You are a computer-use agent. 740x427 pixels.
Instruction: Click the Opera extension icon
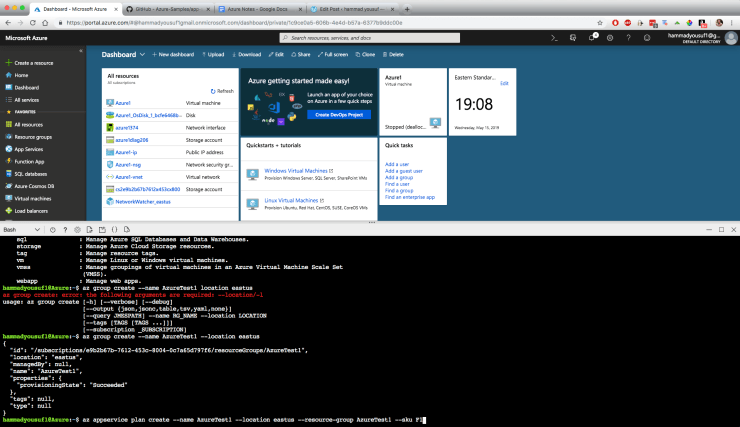(615, 23)
